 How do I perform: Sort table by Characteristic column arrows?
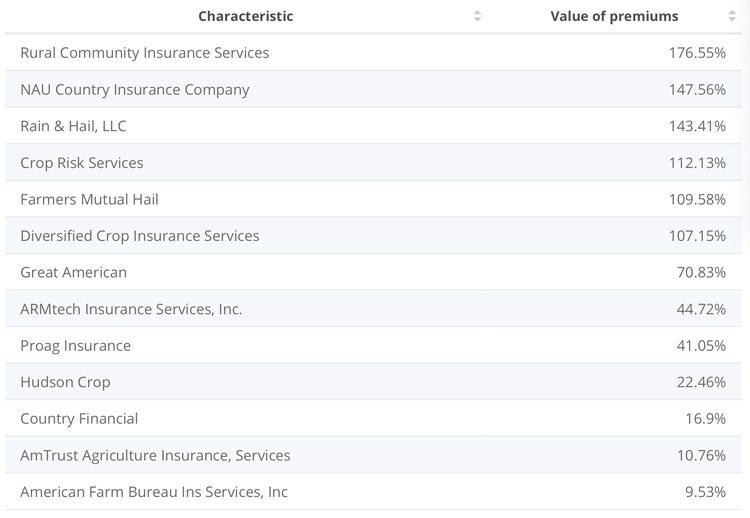tap(477, 16)
